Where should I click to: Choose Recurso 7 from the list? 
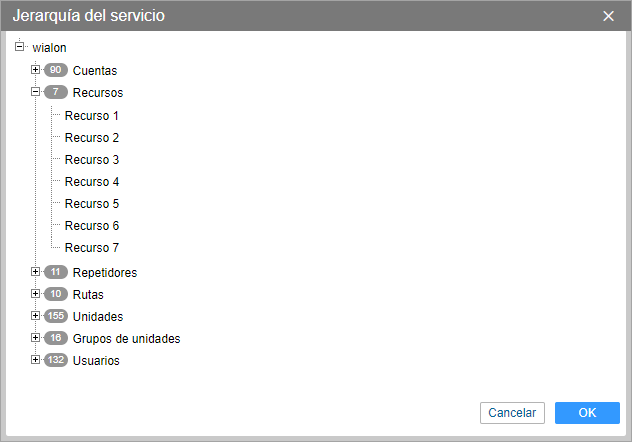[92, 248]
